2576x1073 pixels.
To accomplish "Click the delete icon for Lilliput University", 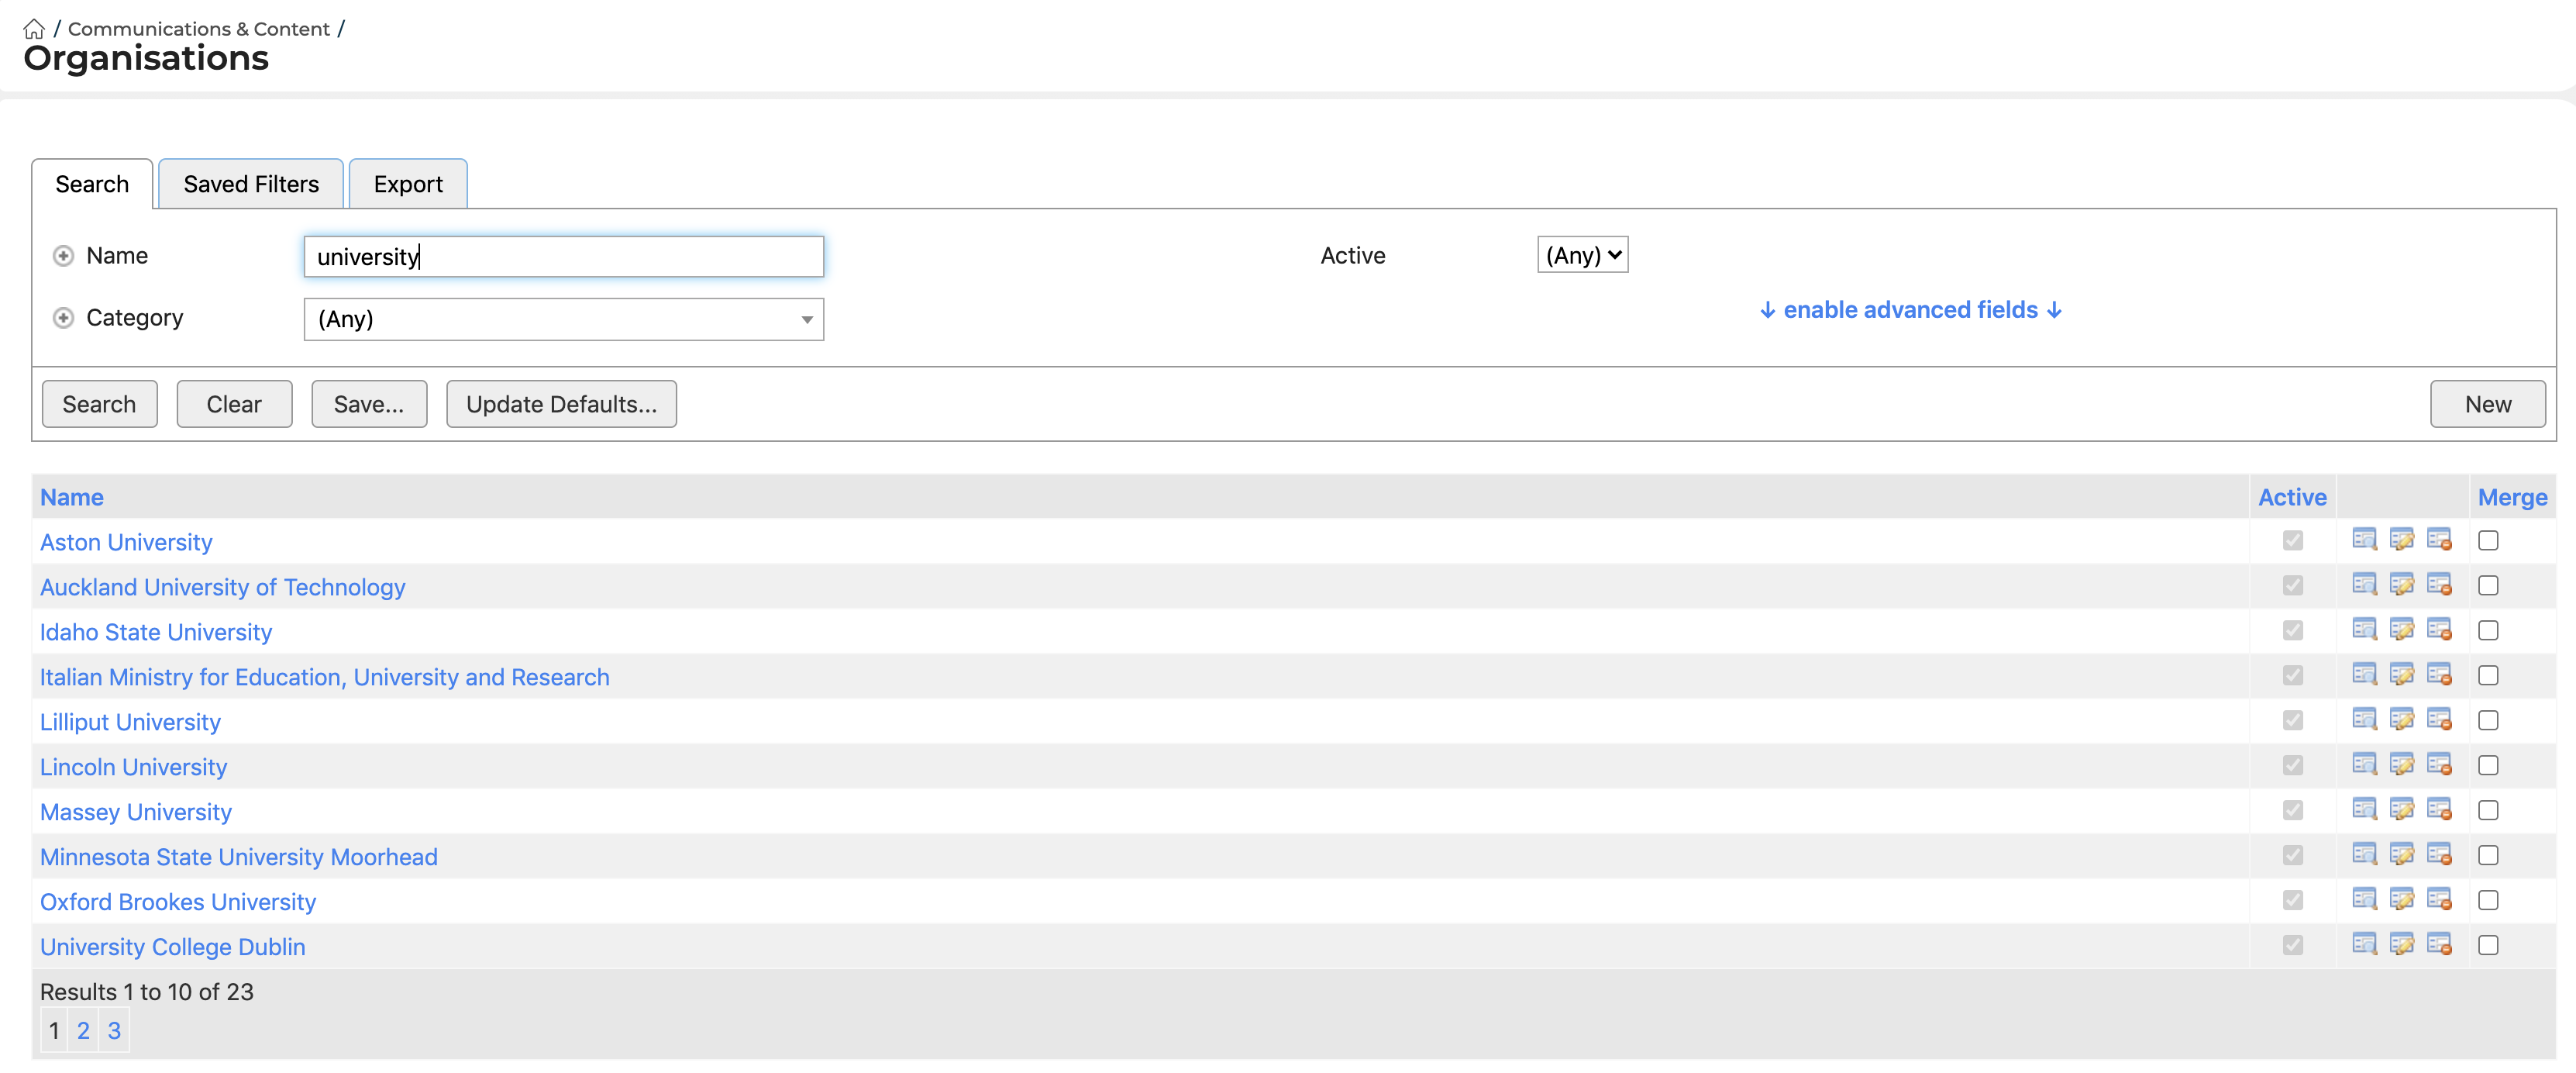I will pos(2439,720).
